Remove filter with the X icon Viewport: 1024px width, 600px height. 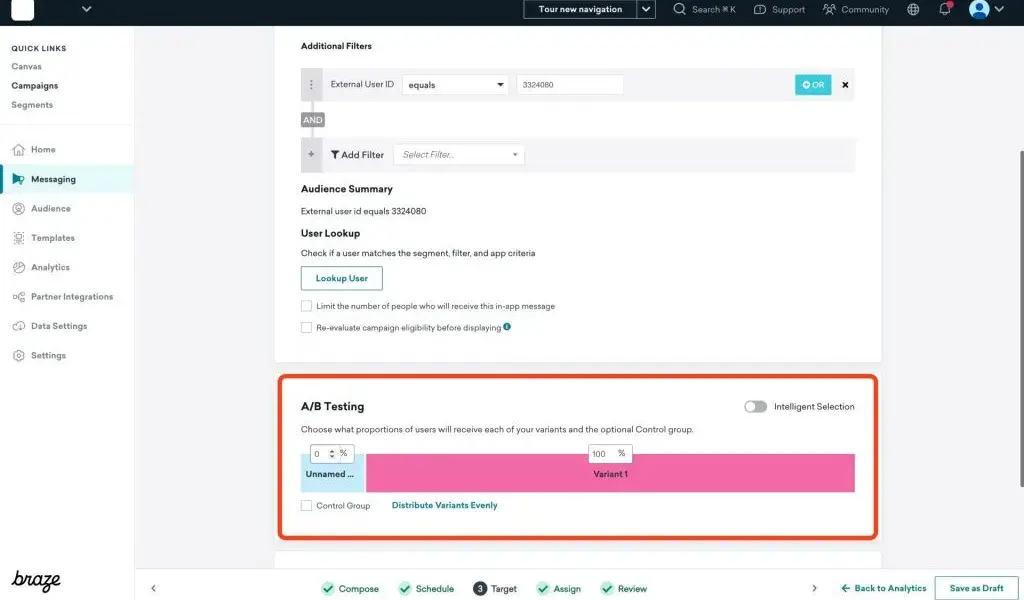tap(845, 85)
